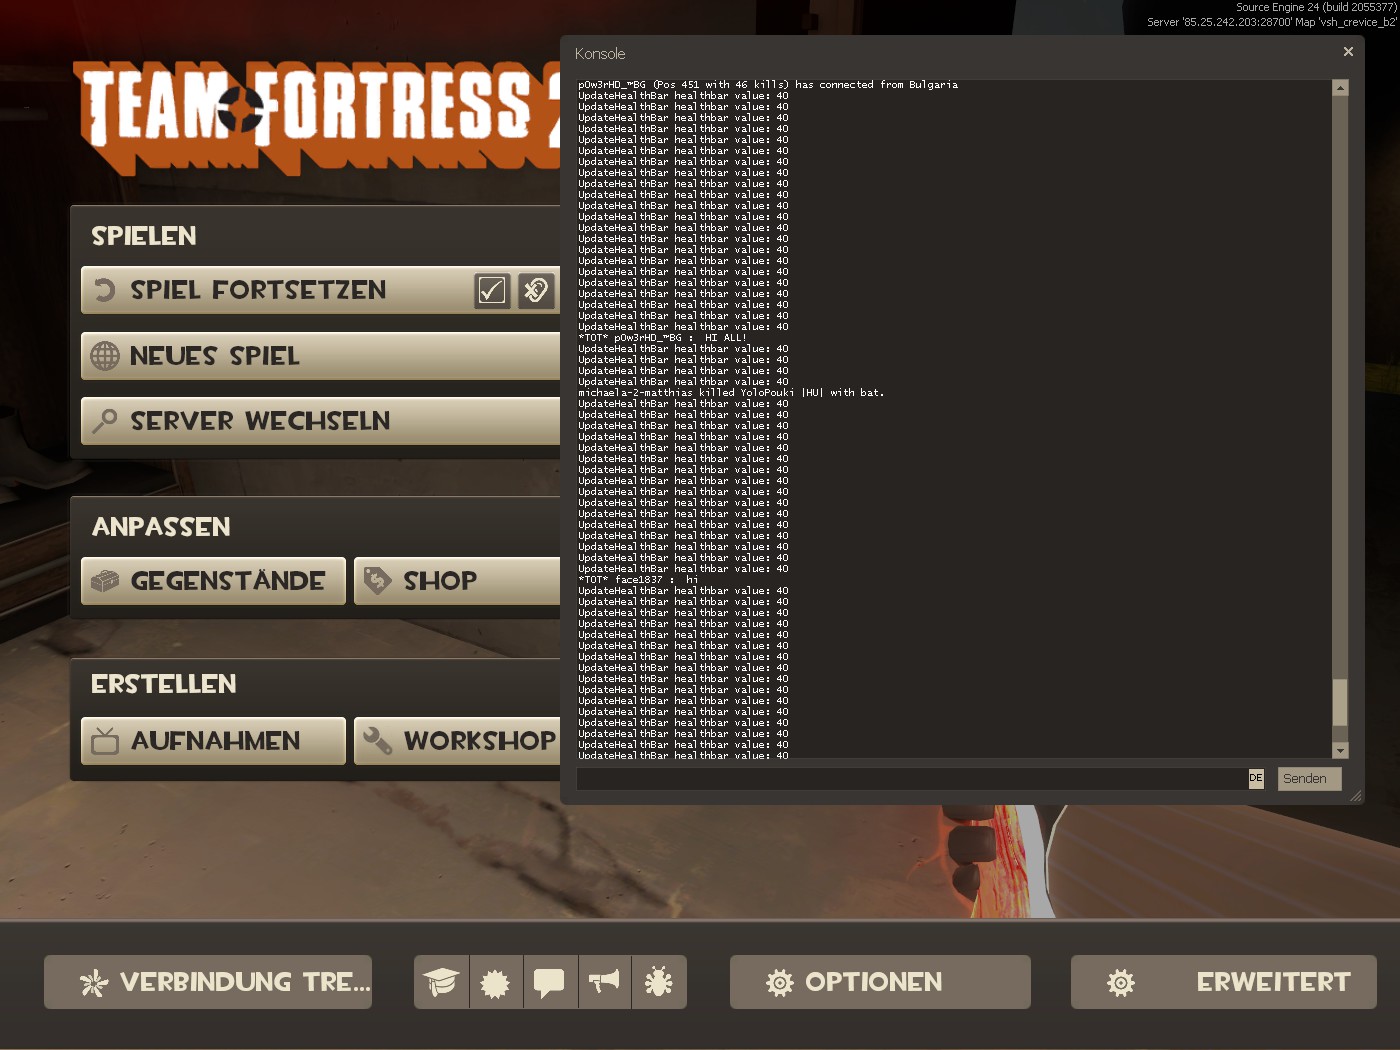Click the megaphone icon
The height and width of the screenshot is (1050, 1400).
click(x=604, y=982)
